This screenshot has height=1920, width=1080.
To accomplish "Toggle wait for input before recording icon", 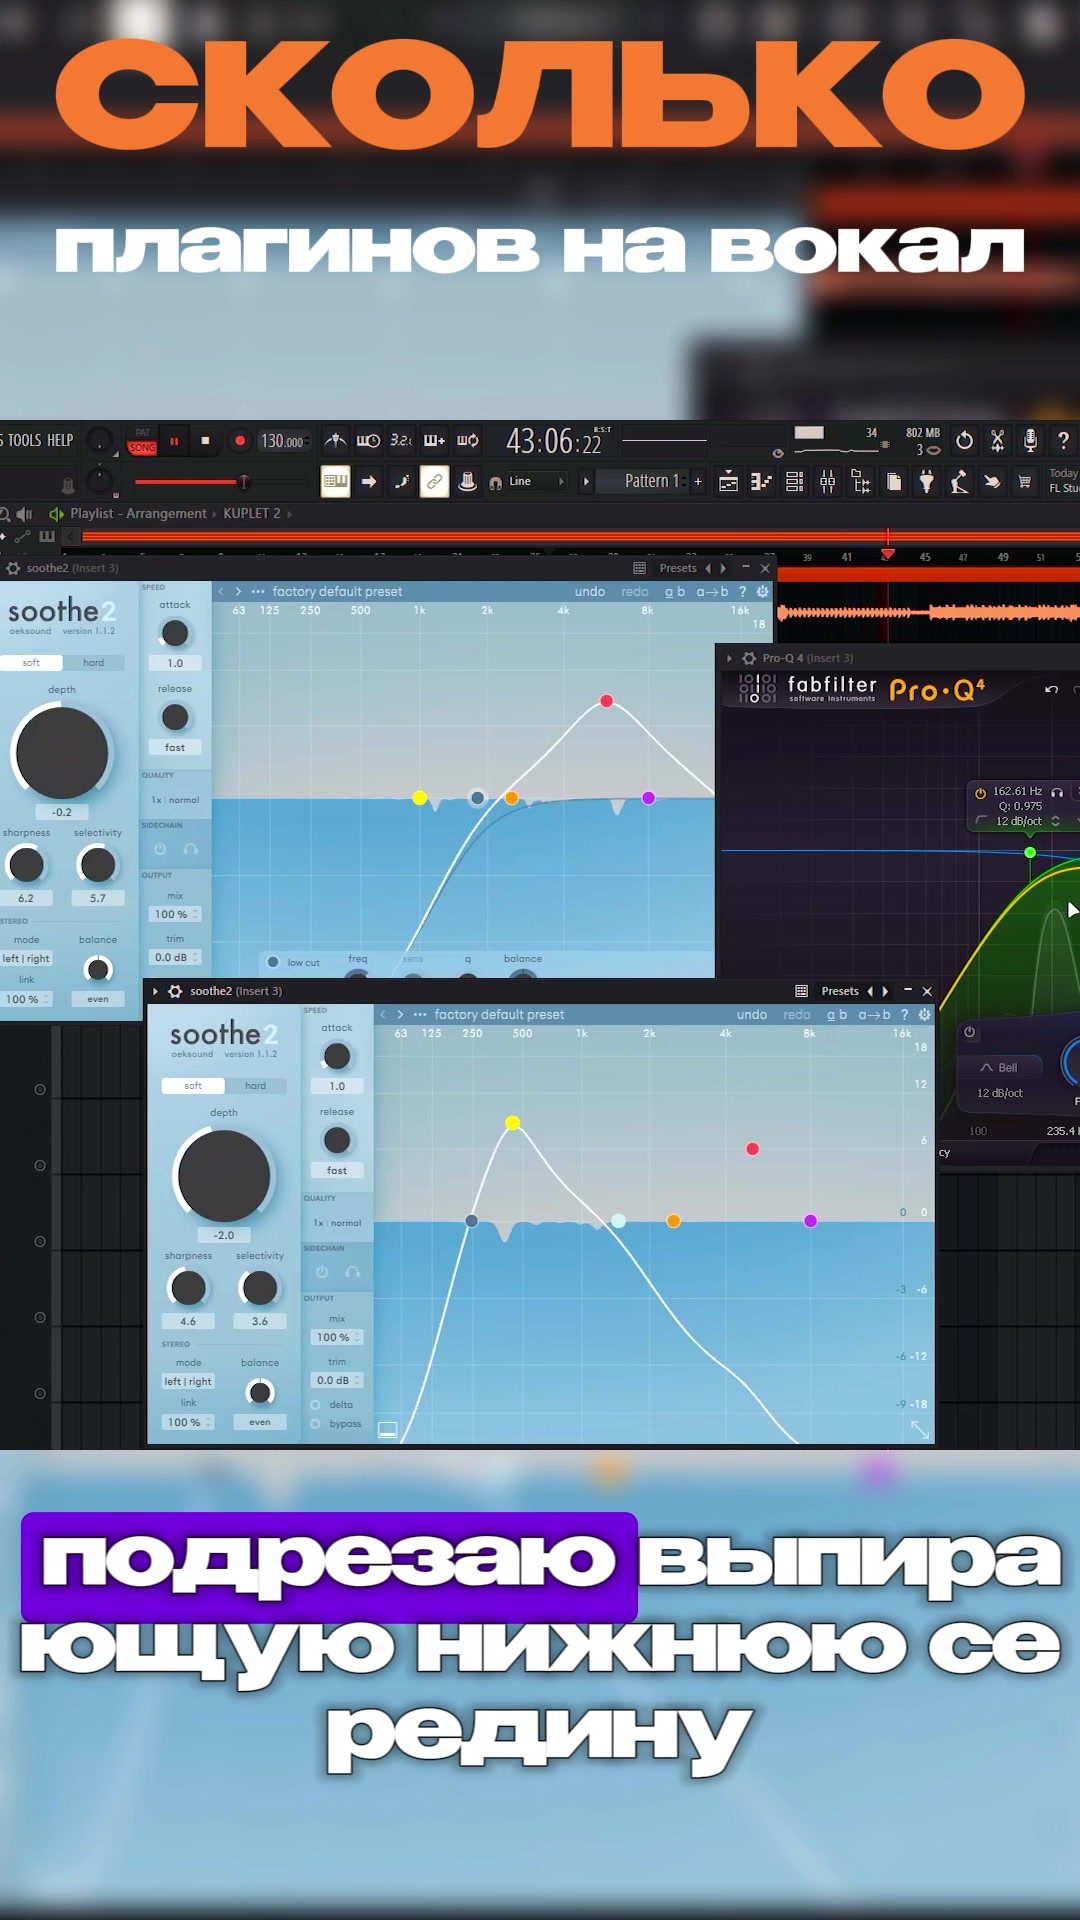I will tap(368, 441).
